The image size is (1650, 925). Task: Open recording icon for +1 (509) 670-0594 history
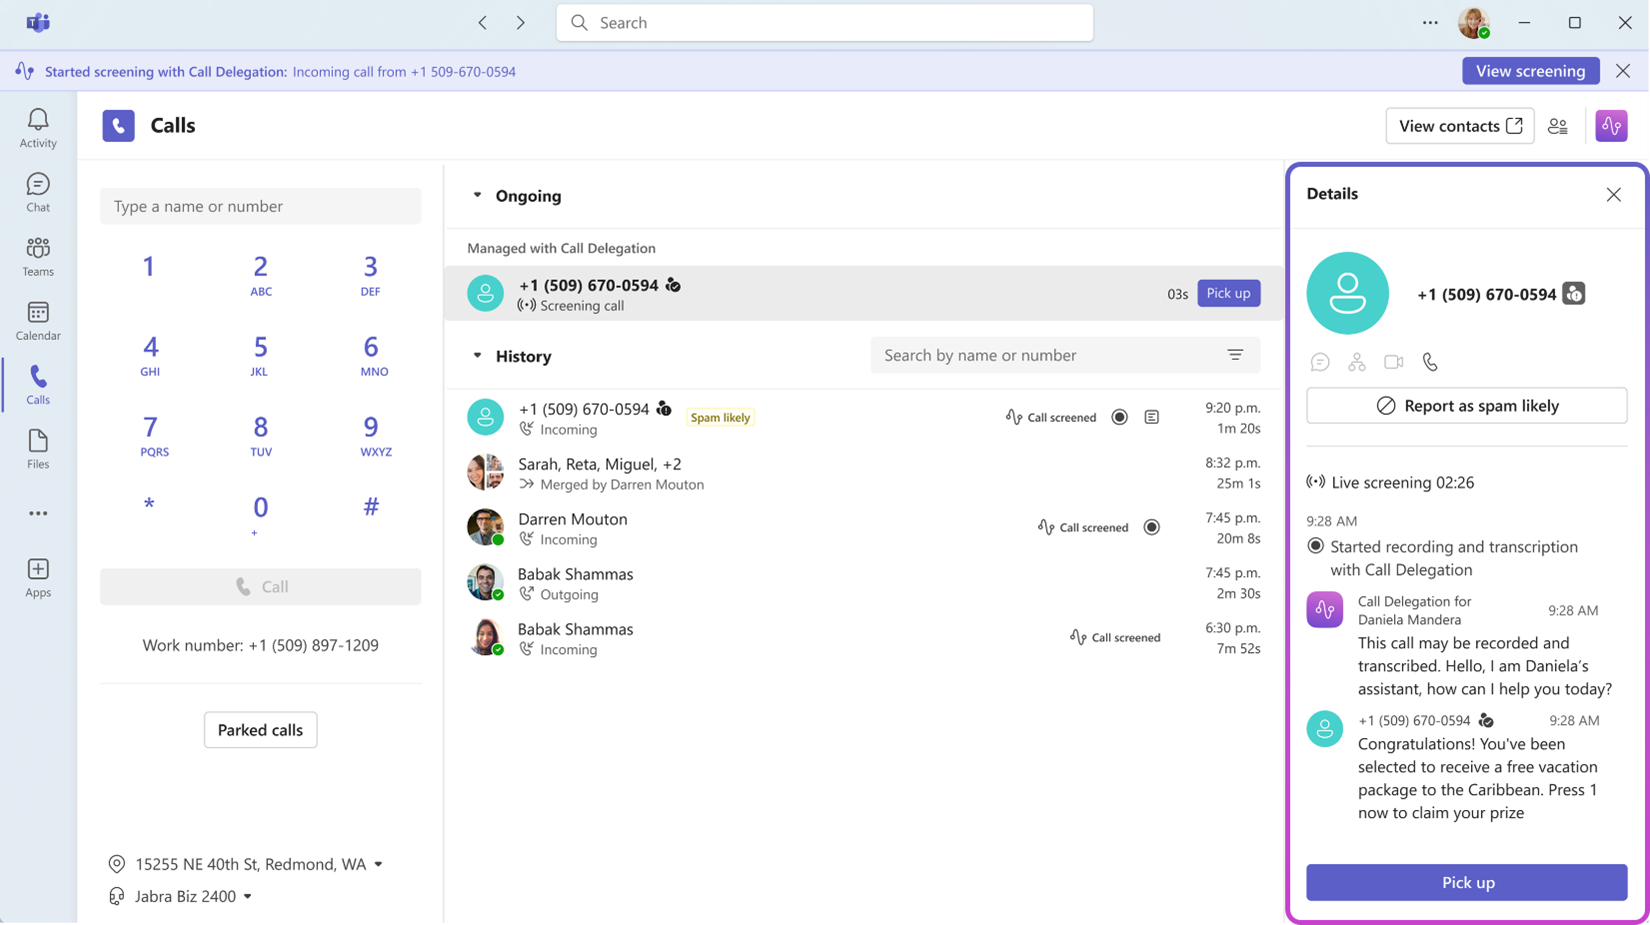(1119, 417)
